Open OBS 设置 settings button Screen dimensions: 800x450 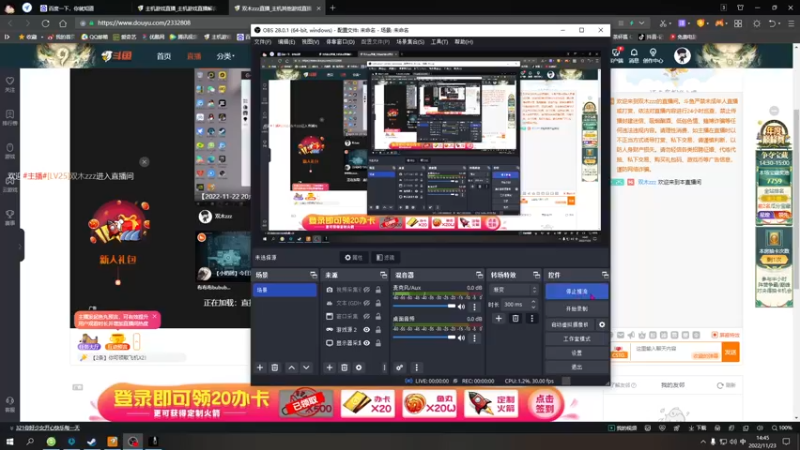(577, 353)
